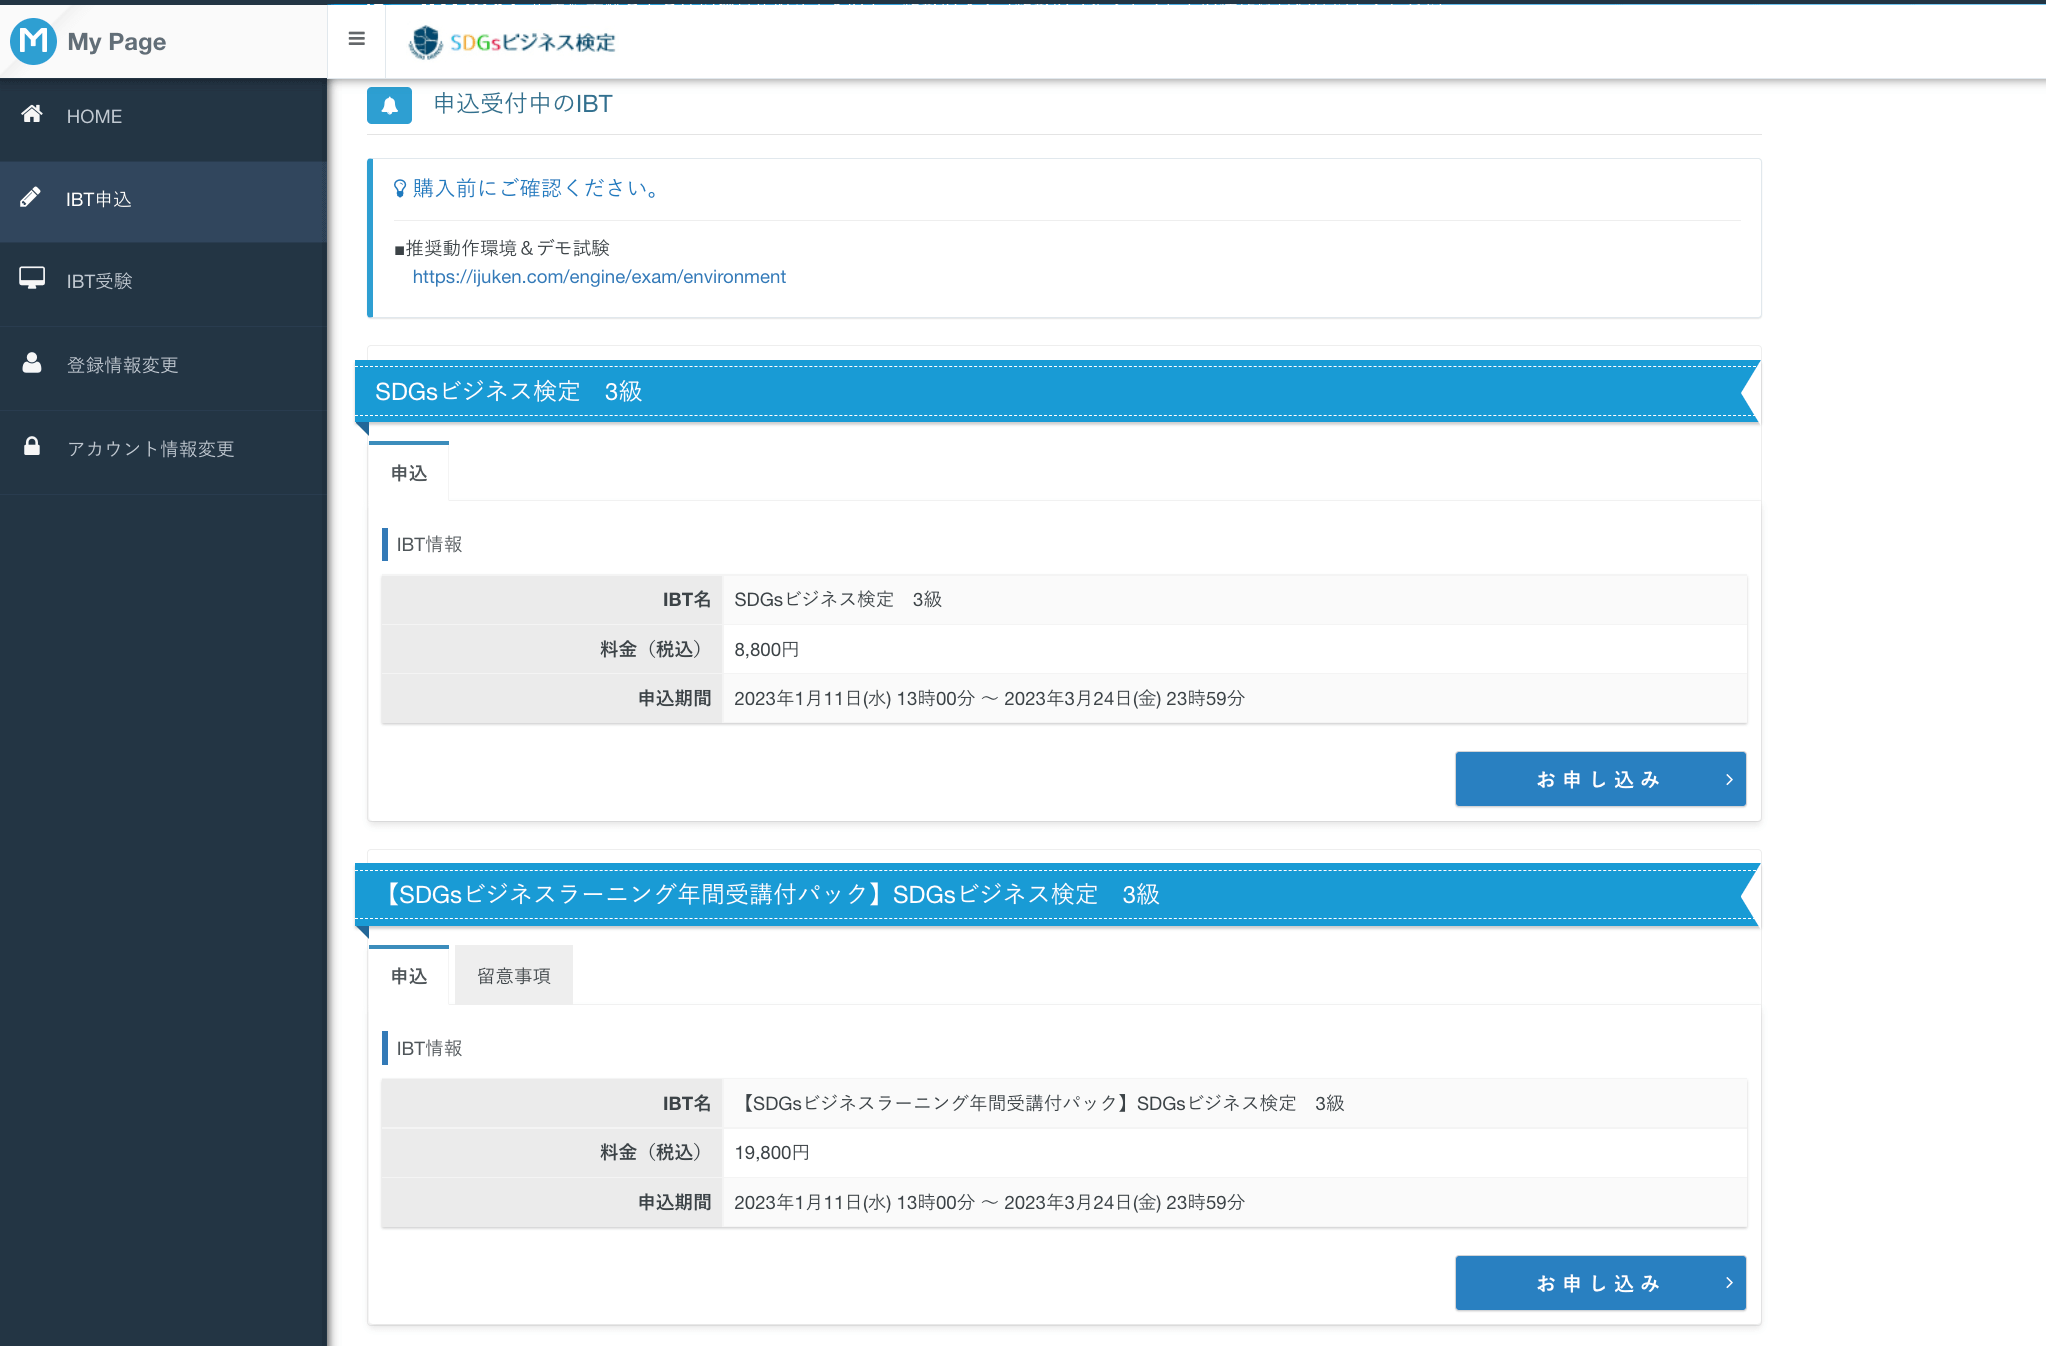Click the 申込期間 date range in the first table

pos(989,698)
